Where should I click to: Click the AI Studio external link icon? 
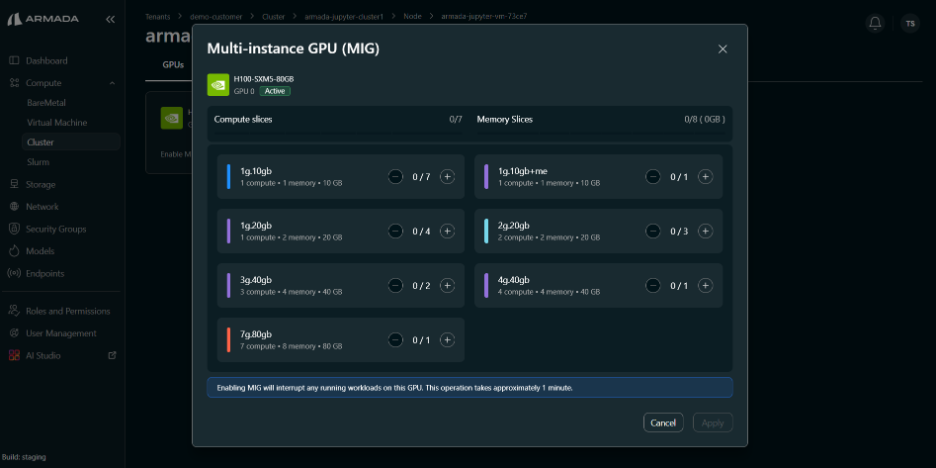point(112,355)
